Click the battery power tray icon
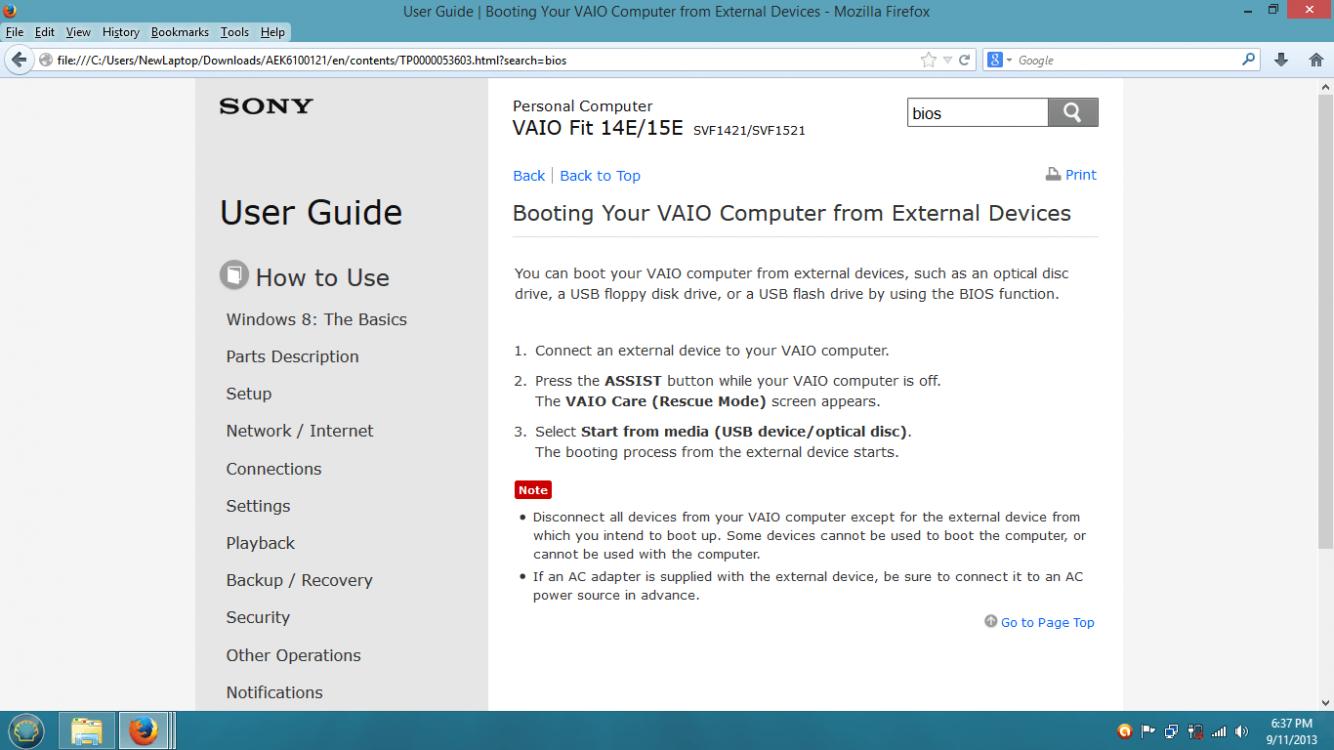 pos(1194,732)
